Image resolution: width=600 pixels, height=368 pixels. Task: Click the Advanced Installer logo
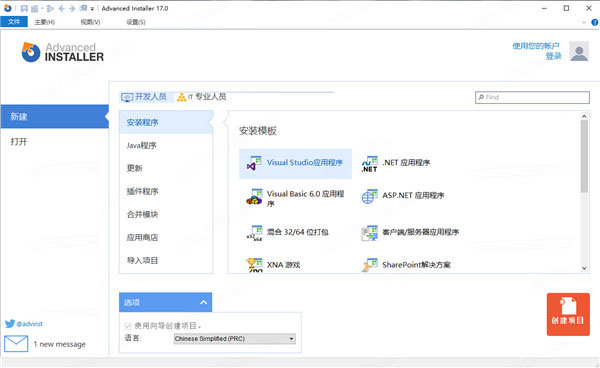(x=63, y=52)
